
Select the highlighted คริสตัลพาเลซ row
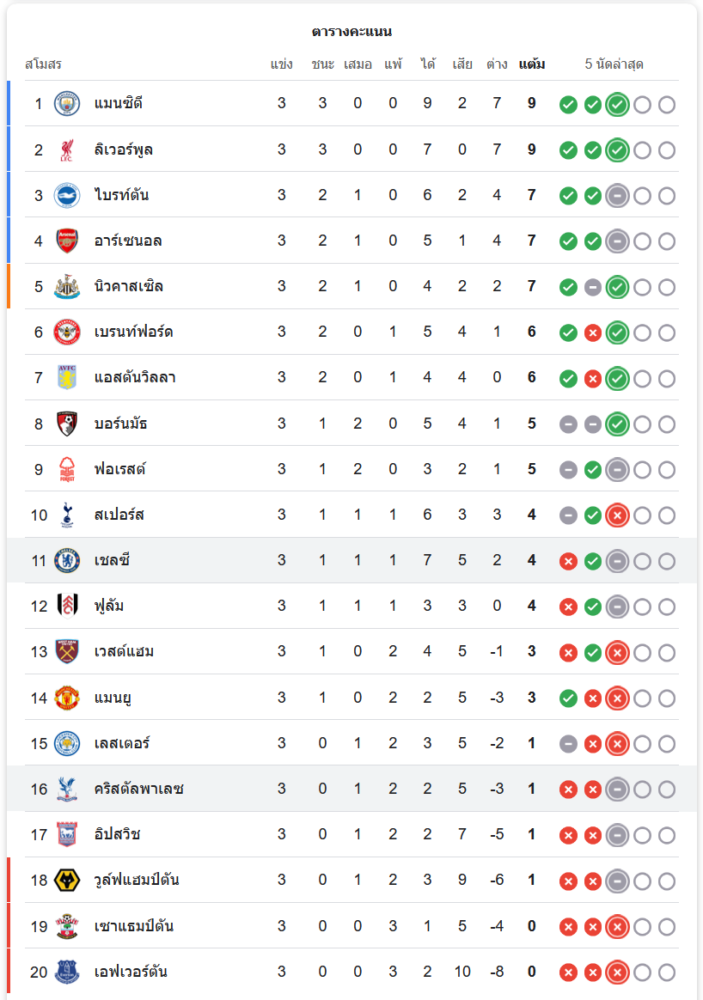(350, 789)
